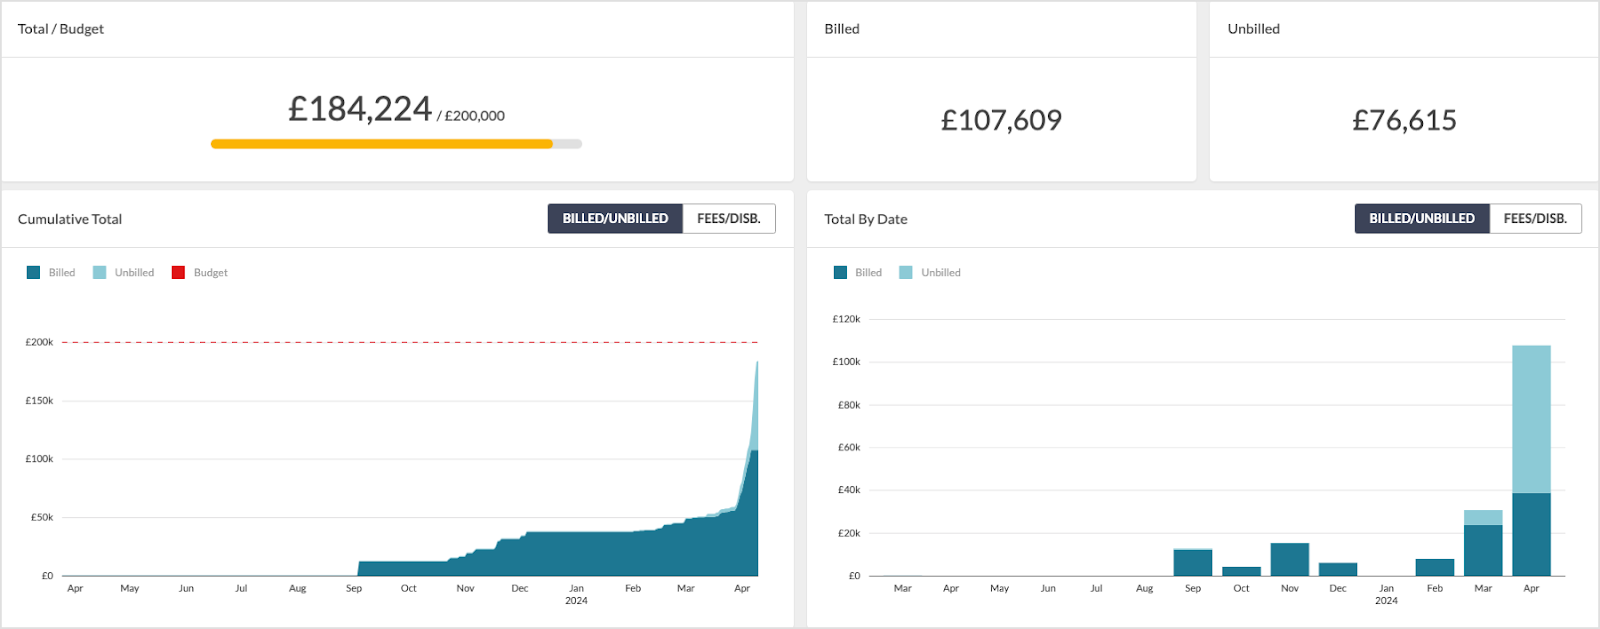
Task: Click the £200k axis label in Cumulative chart
Action: click(x=40, y=342)
